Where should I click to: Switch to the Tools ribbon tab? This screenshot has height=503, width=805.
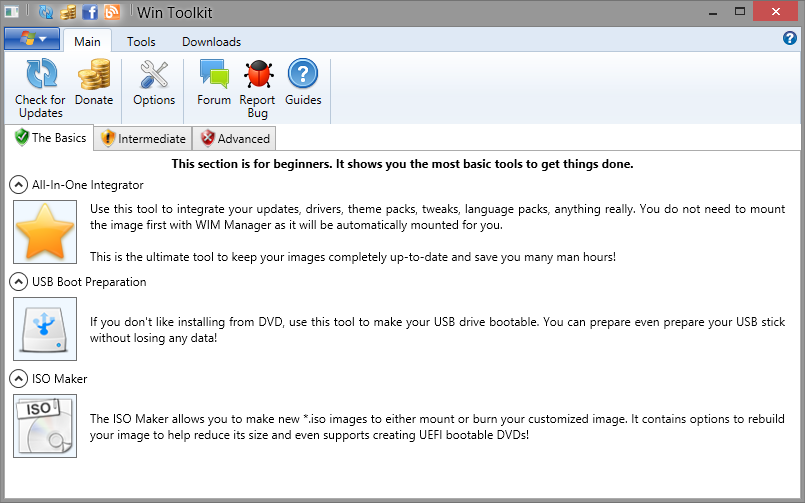141,42
